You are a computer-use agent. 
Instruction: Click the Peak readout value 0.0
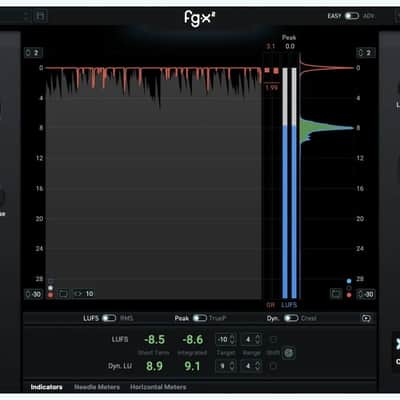pos(290,46)
